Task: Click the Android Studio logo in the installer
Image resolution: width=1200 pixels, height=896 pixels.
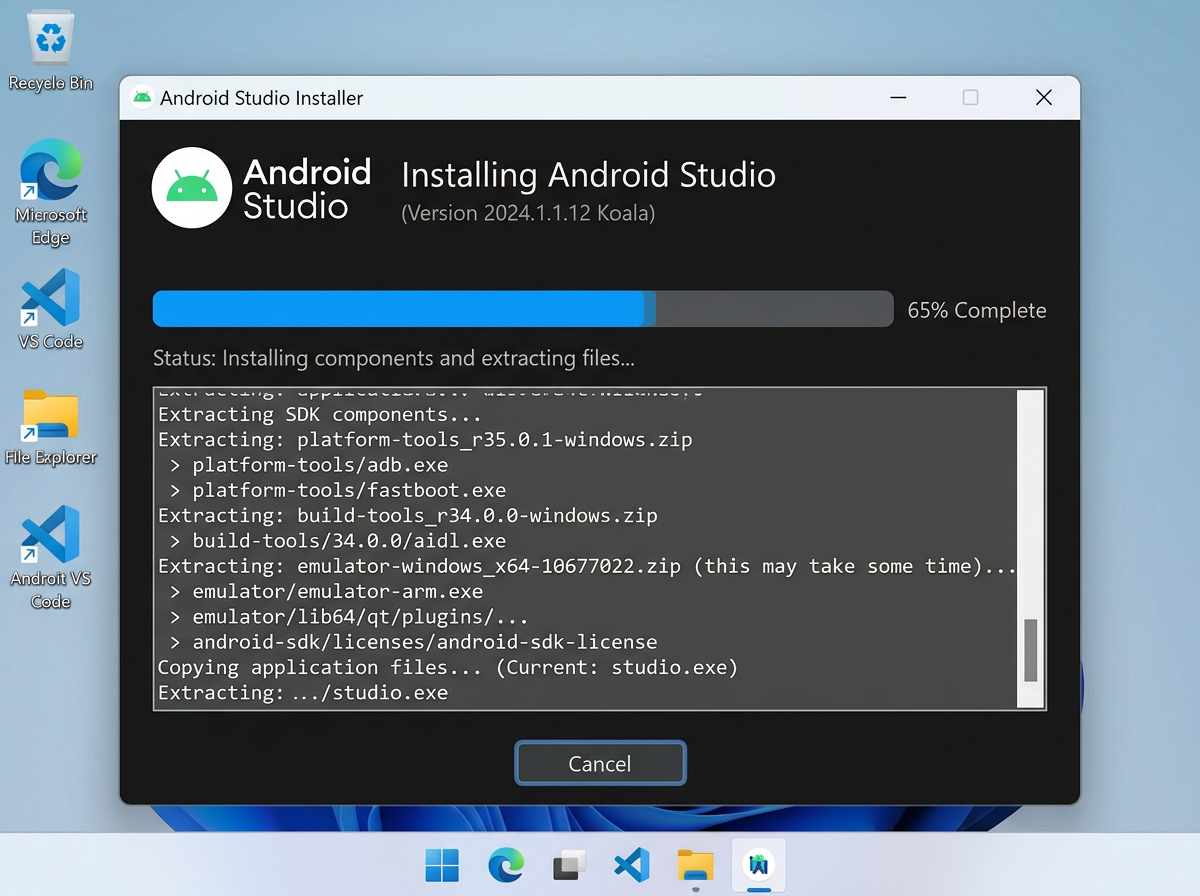Action: click(x=192, y=188)
